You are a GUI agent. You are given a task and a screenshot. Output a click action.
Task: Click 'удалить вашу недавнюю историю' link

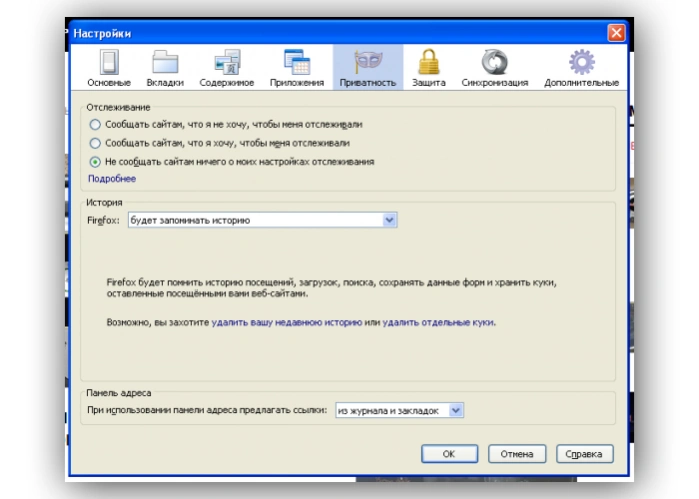(287, 322)
